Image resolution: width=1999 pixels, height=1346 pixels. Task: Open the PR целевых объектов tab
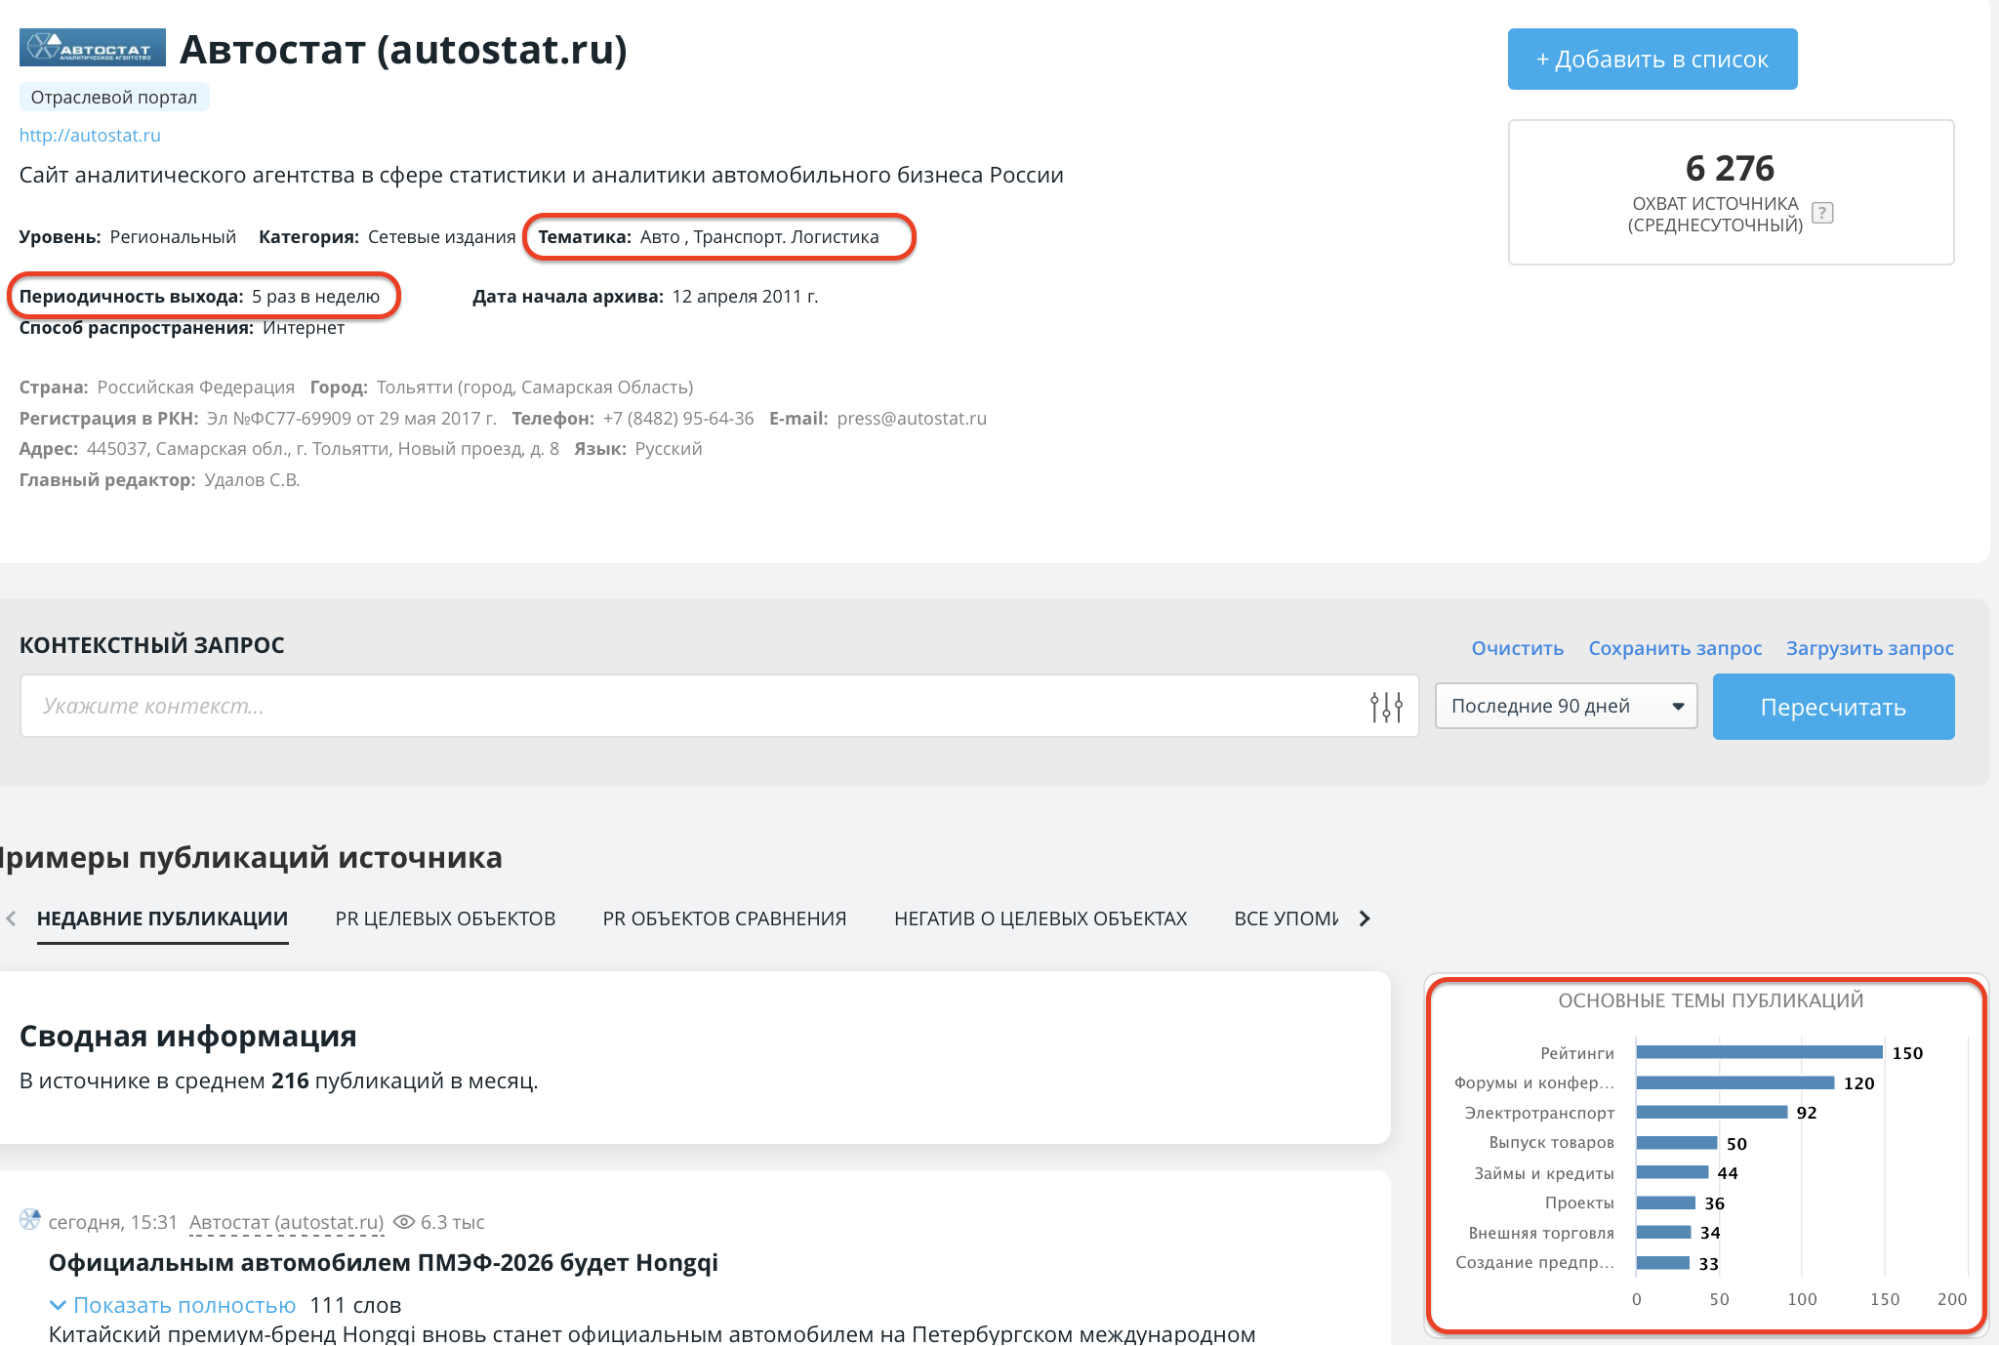click(x=445, y=919)
